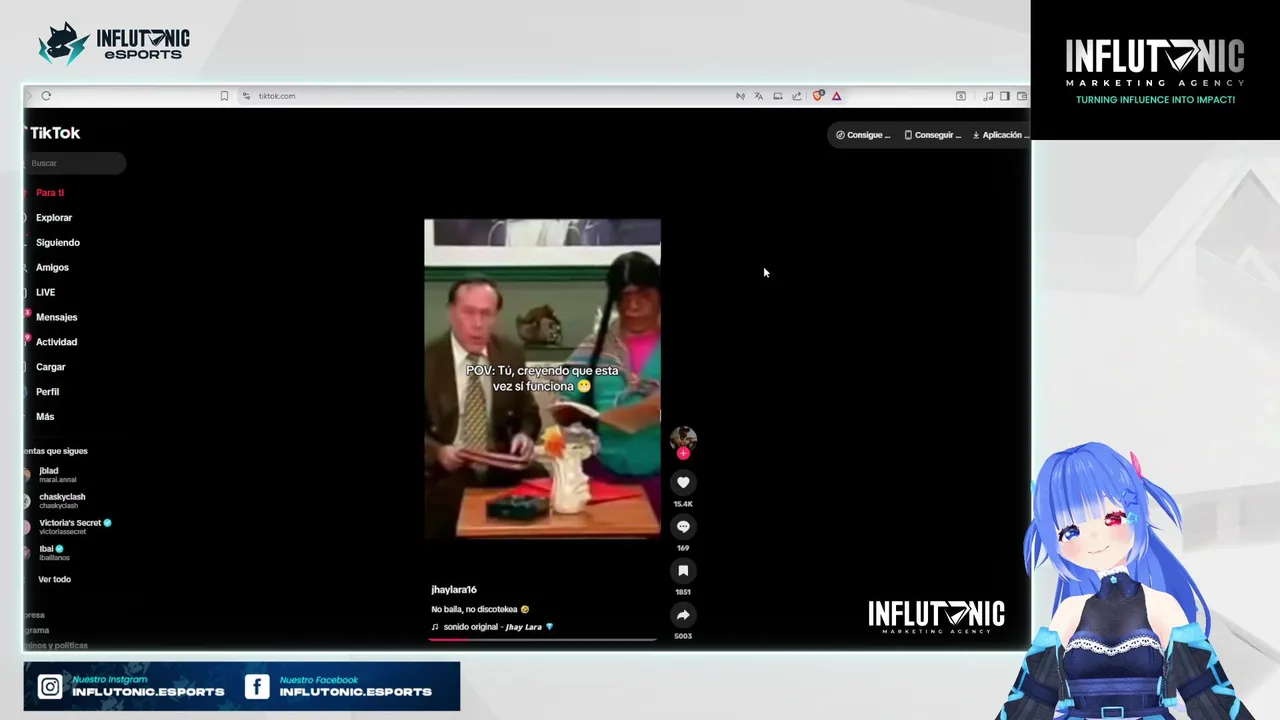Open Actividad notifications
This screenshot has height=720, width=1280.
coord(56,342)
